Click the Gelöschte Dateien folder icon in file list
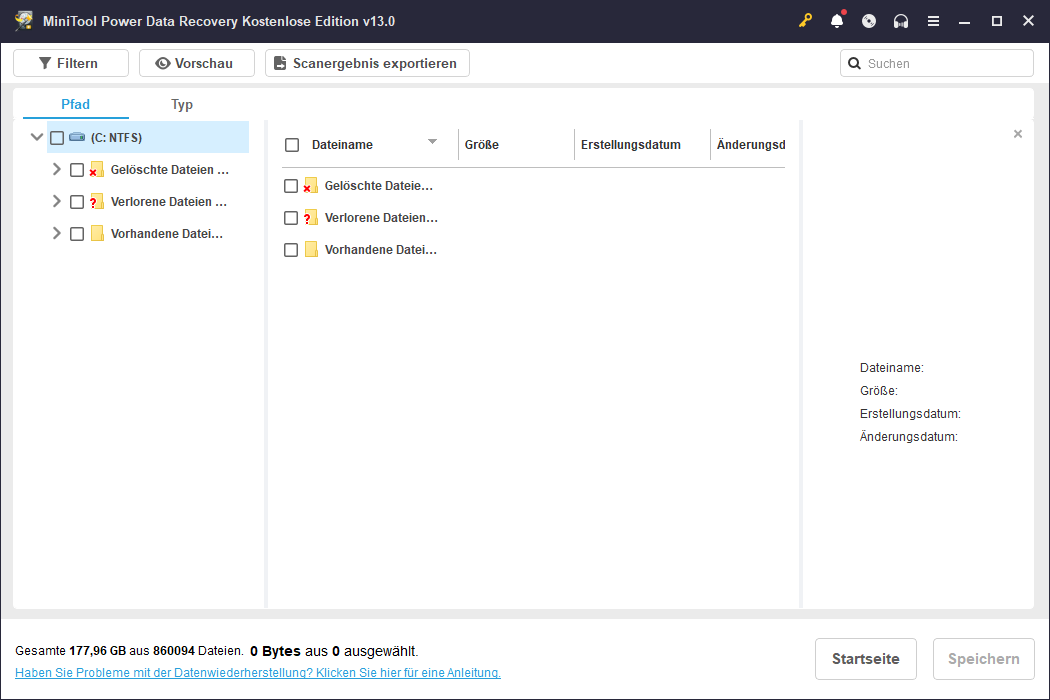 click(311, 186)
